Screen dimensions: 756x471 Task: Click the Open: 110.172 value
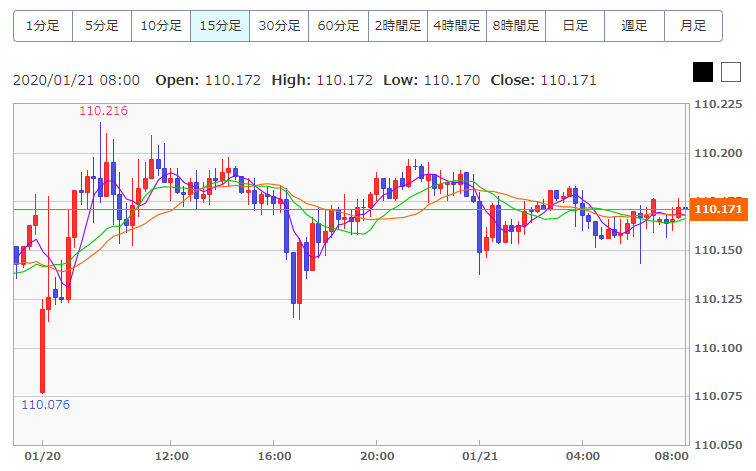[x=208, y=80]
